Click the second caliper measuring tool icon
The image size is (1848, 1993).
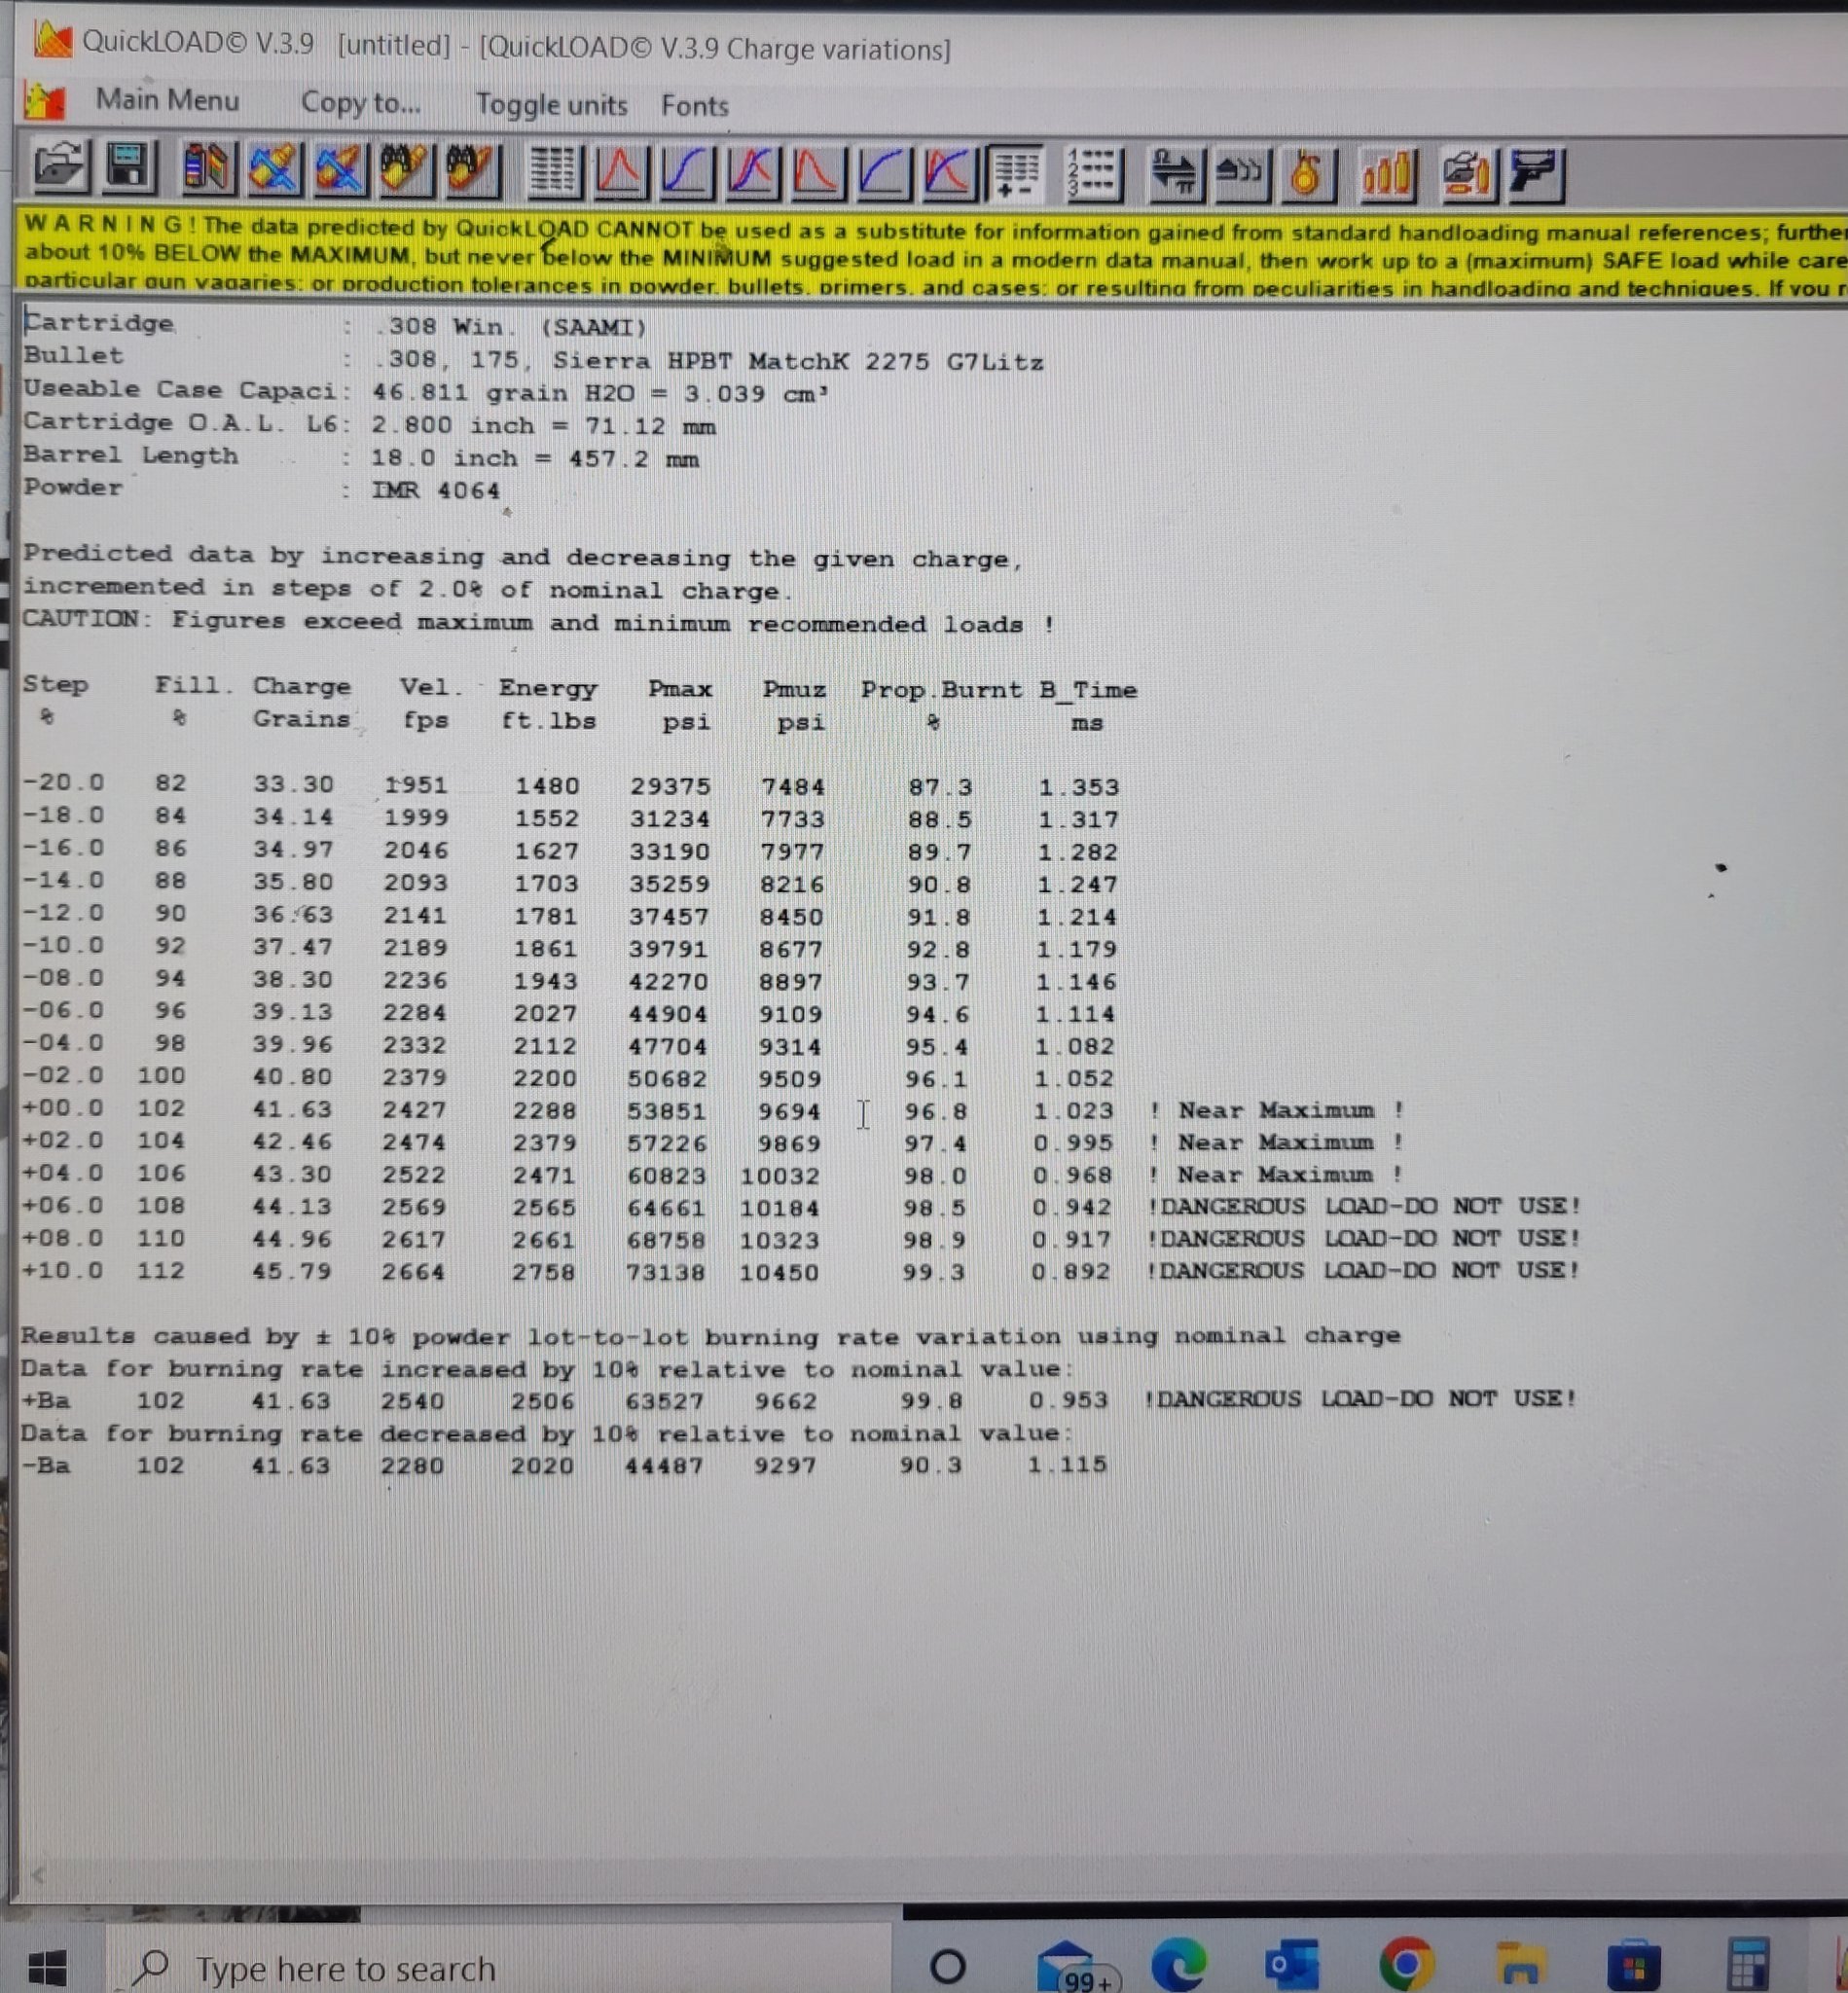pos(340,169)
